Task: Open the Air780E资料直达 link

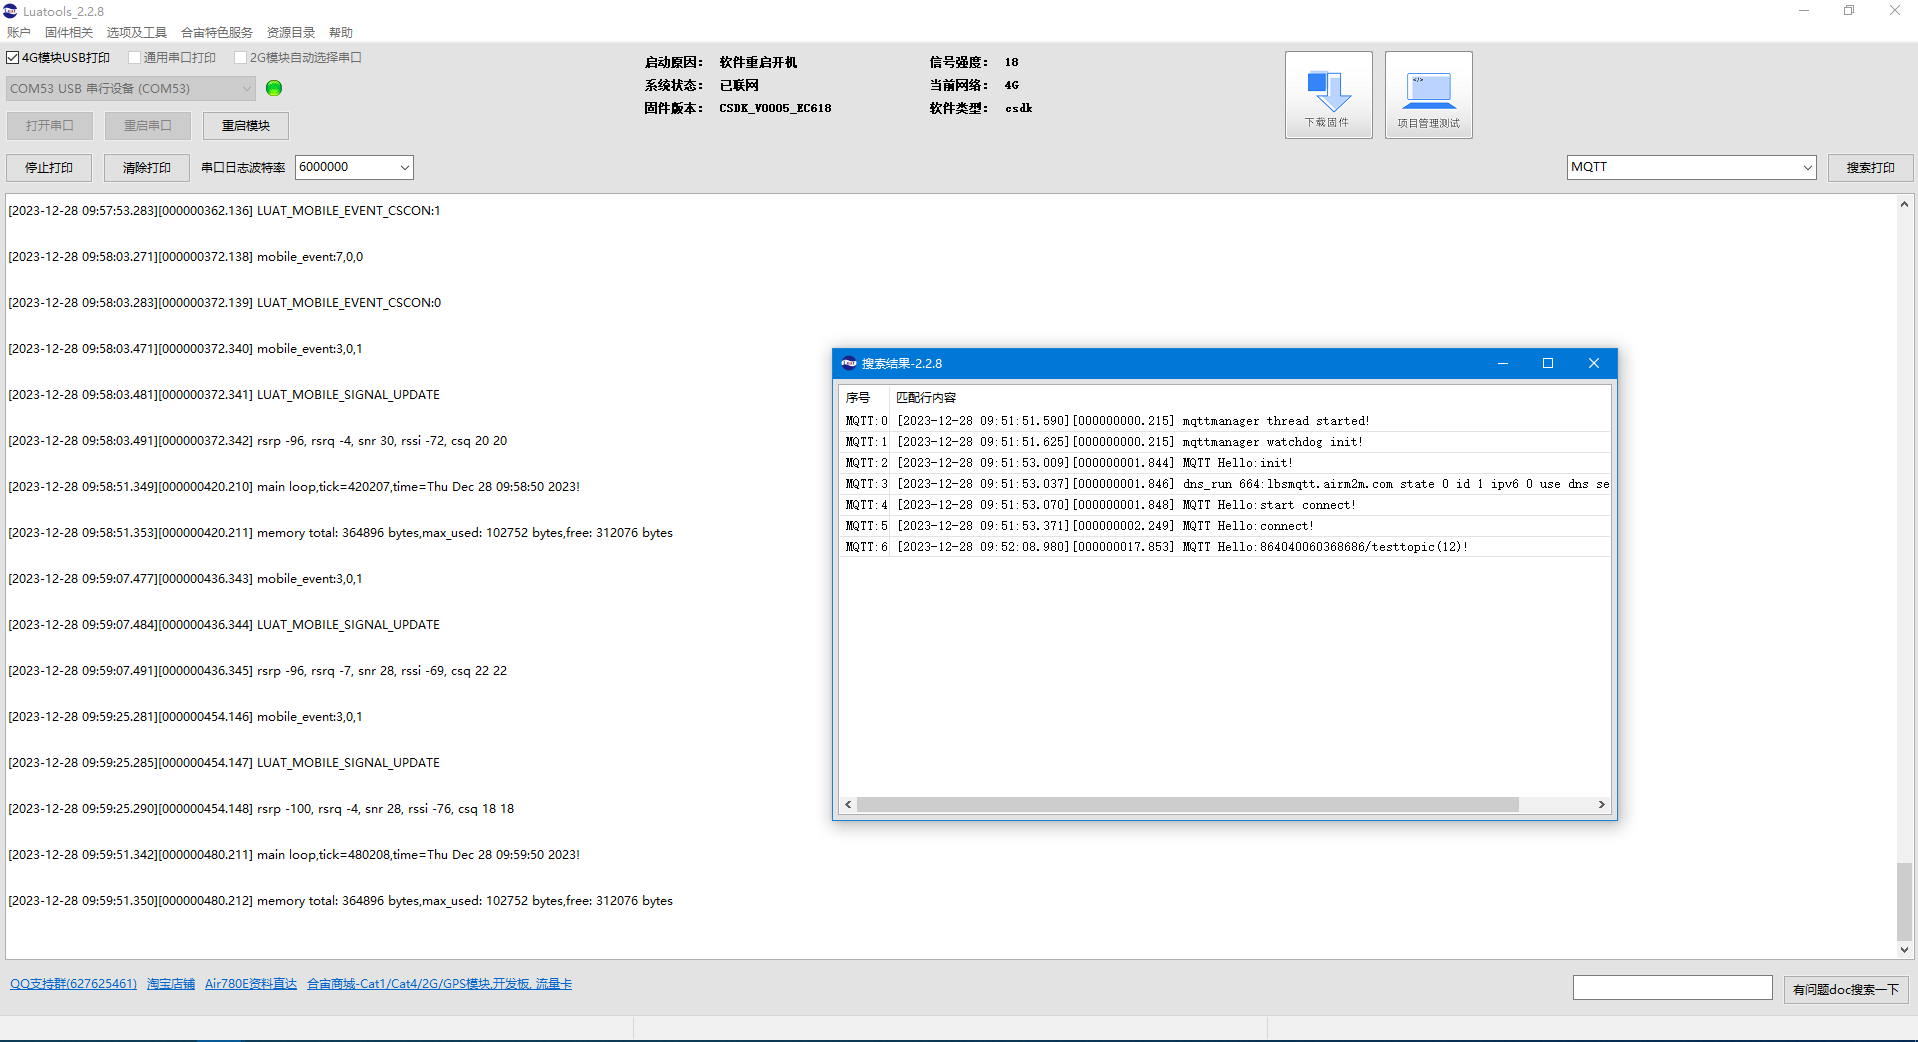Action: pyautogui.click(x=251, y=984)
